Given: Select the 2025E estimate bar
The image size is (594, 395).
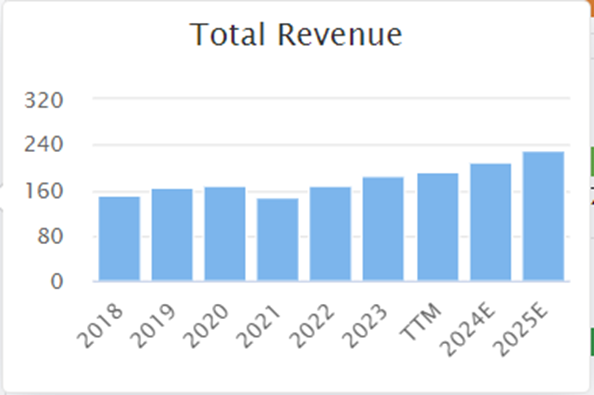Looking at the screenshot, I should 544,216.
